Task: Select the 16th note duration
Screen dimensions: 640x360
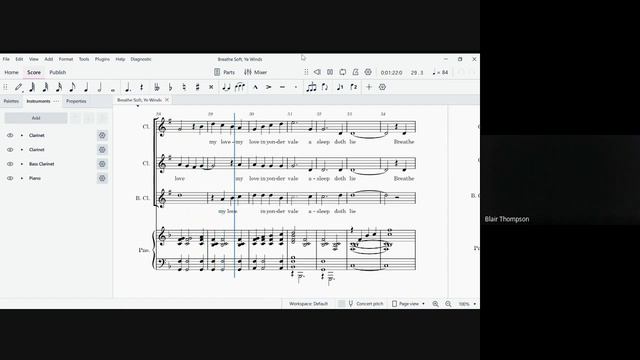Action: tap(59, 87)
